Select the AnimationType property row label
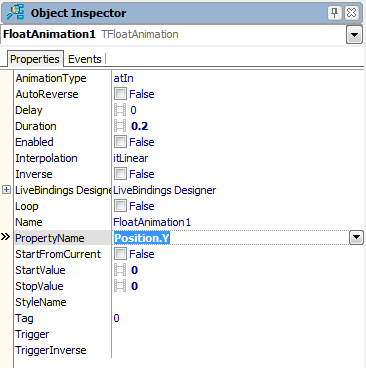 pos(51,78)
